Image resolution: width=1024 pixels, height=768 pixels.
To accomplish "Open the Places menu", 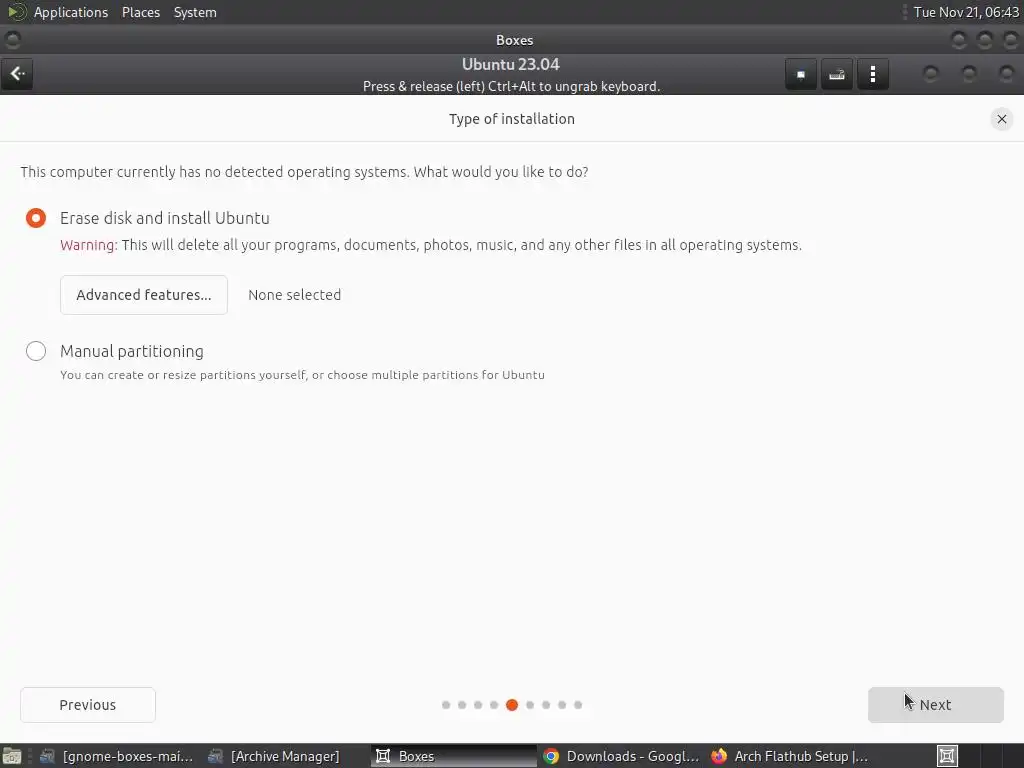I will (141, 12).
